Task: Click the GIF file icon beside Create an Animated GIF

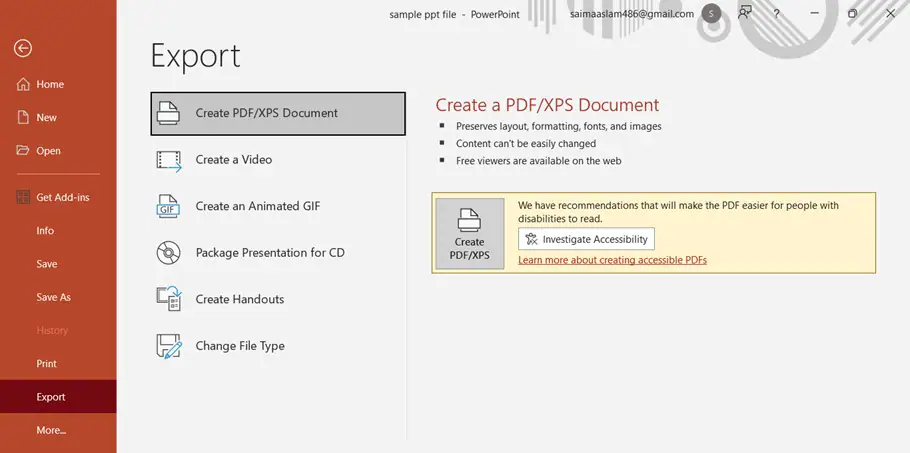Action: (168, 206)
